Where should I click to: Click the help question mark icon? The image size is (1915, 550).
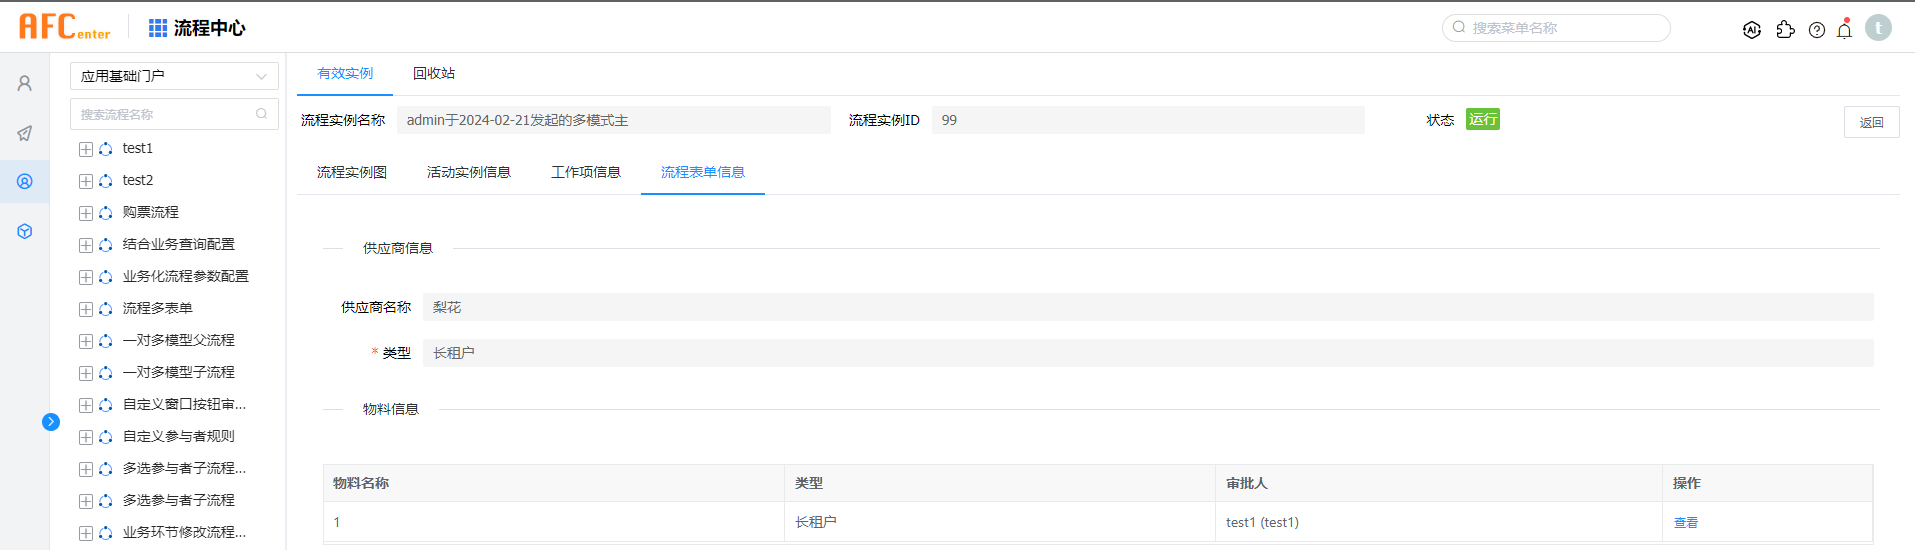click(x=1817, y=30)
